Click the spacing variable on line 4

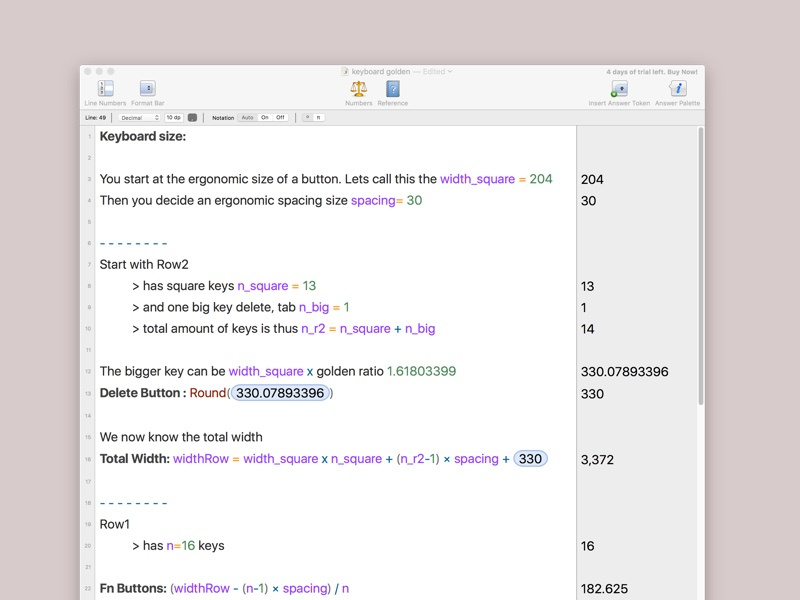(x=373, y=201)
